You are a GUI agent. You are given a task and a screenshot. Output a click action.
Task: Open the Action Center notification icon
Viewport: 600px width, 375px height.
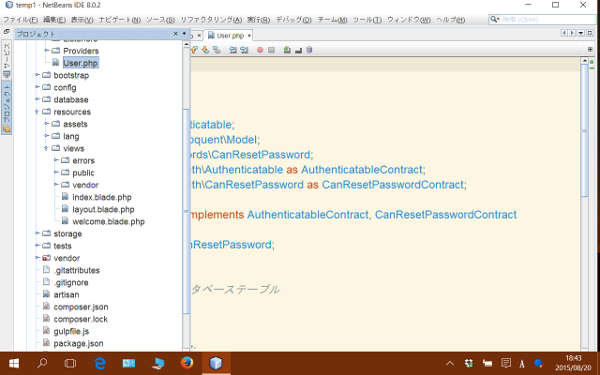click(x=506, y=363)
